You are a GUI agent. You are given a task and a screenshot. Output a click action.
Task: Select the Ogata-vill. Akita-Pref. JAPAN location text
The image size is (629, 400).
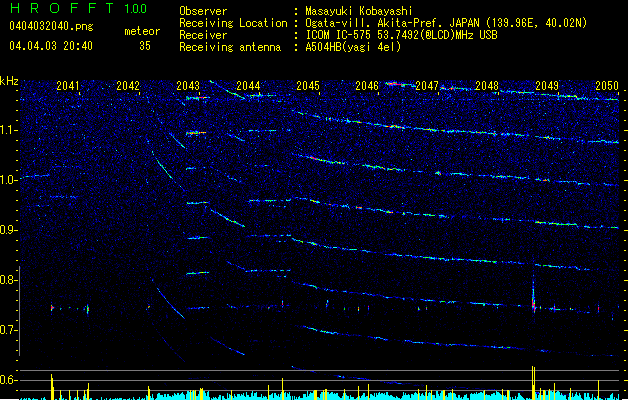pos(446,23)
